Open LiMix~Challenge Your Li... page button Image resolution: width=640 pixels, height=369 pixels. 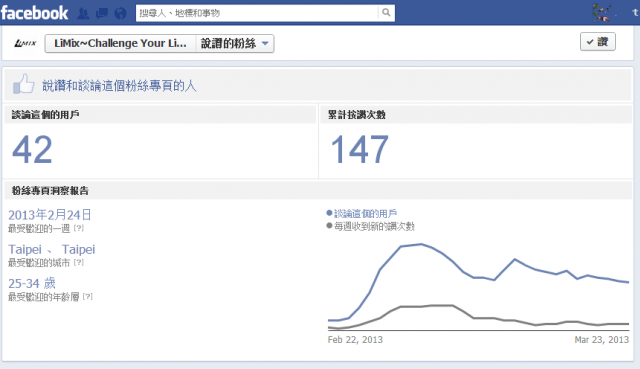(120, 43)
